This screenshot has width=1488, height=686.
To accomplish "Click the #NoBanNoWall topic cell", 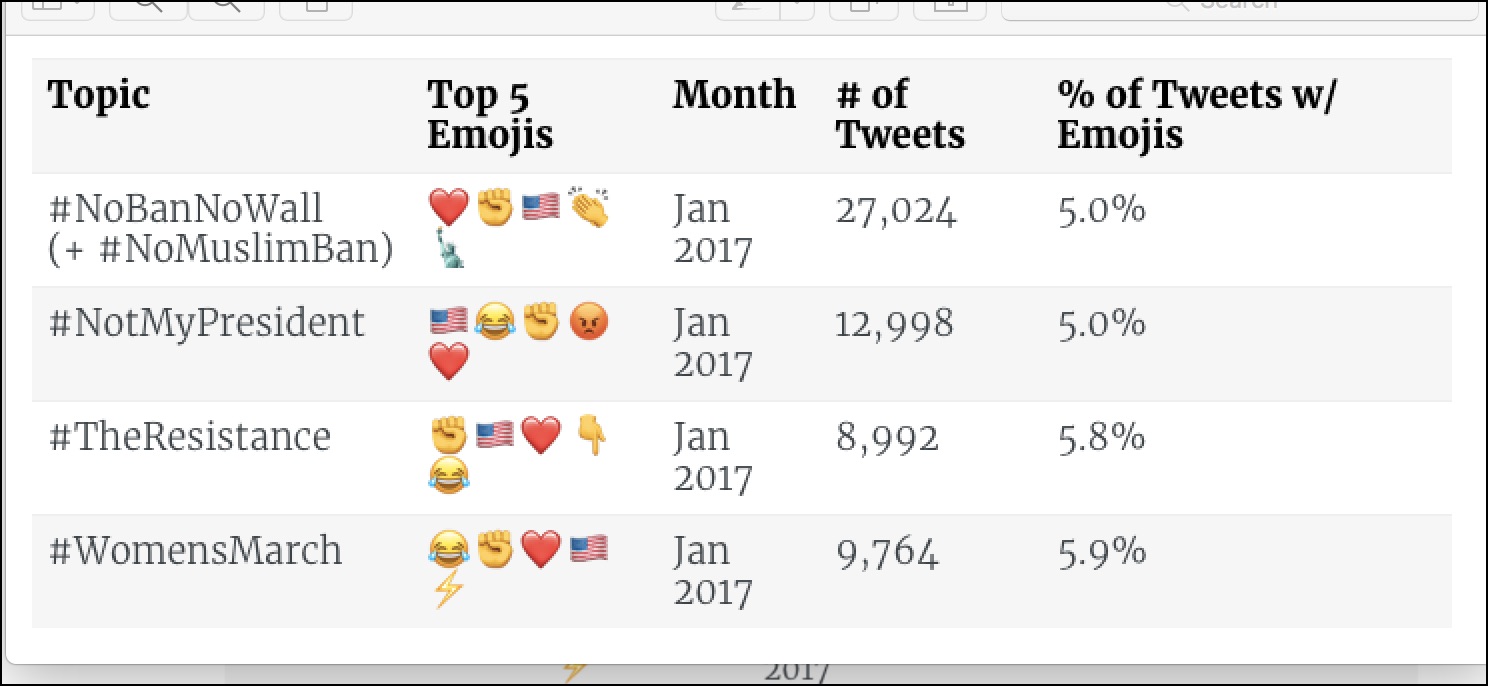I will [x=220, y=229].
